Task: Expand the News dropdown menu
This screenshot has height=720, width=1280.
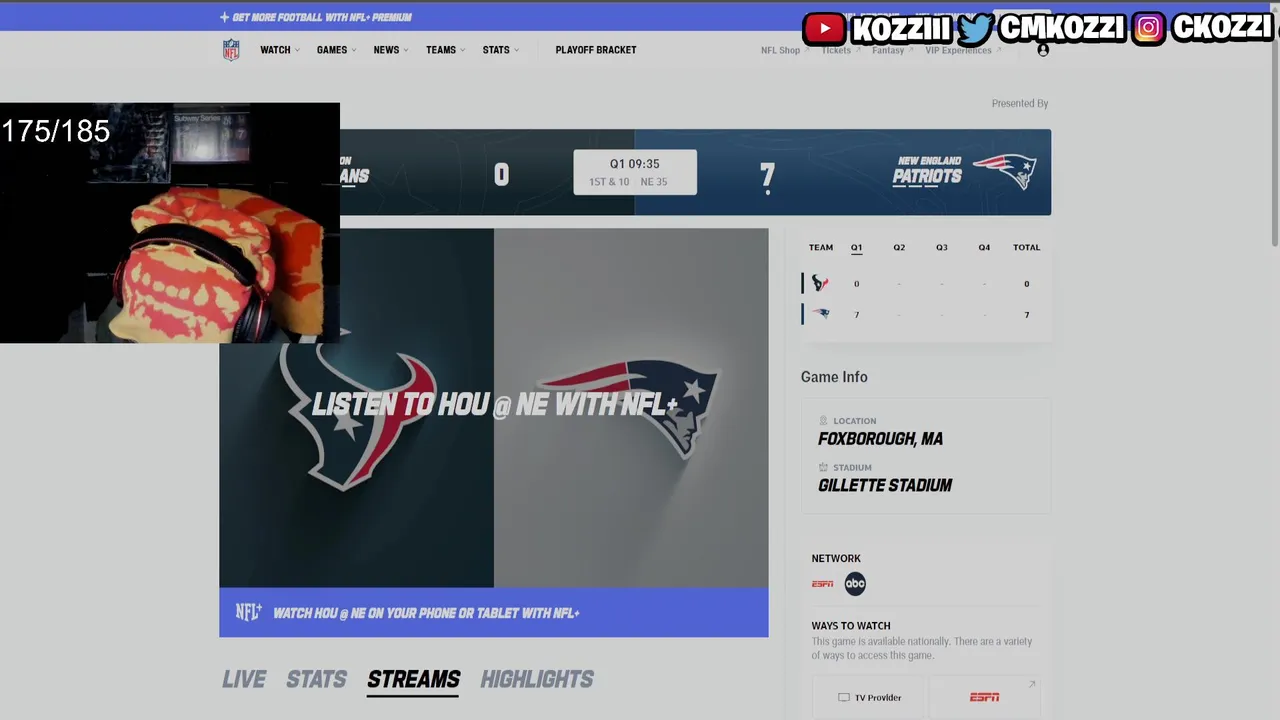Action: (391, 50)
